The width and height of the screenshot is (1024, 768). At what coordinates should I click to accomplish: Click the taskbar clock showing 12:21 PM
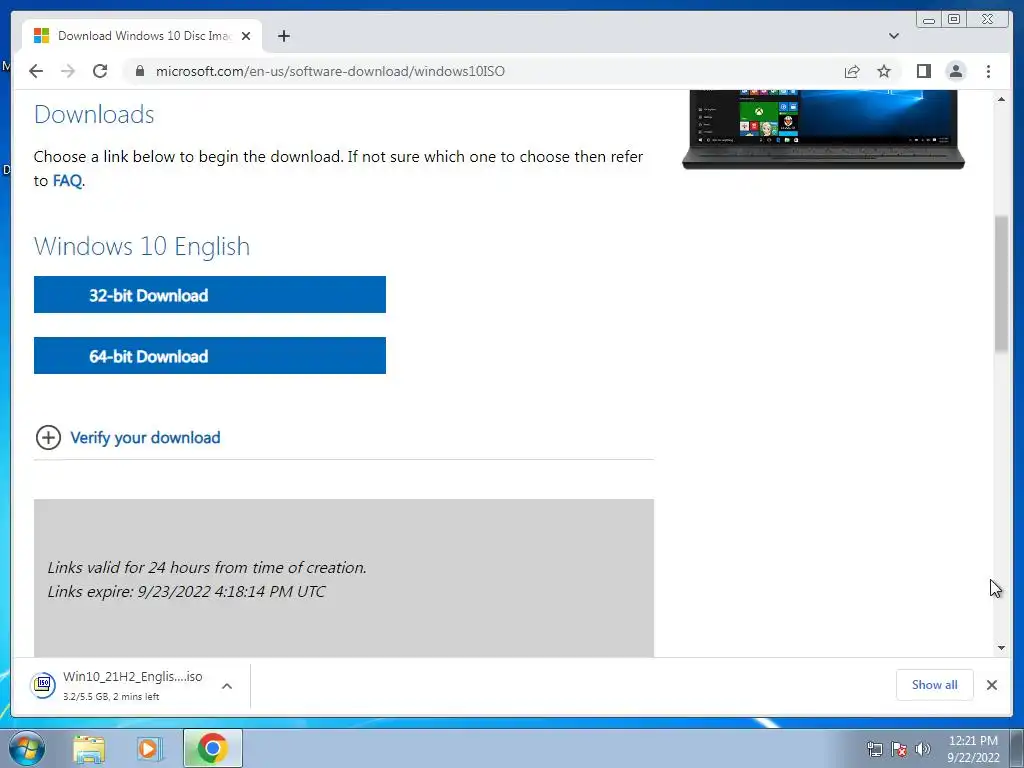click(x=973, y=748)
